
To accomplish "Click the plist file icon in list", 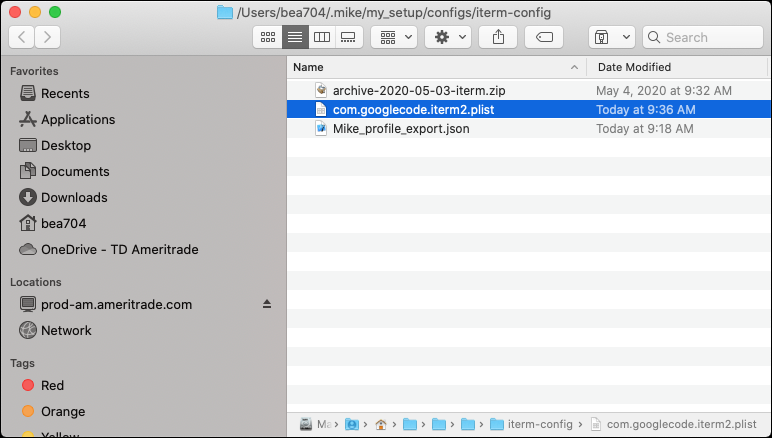I will pyautogui.click(x=321, y=109).
